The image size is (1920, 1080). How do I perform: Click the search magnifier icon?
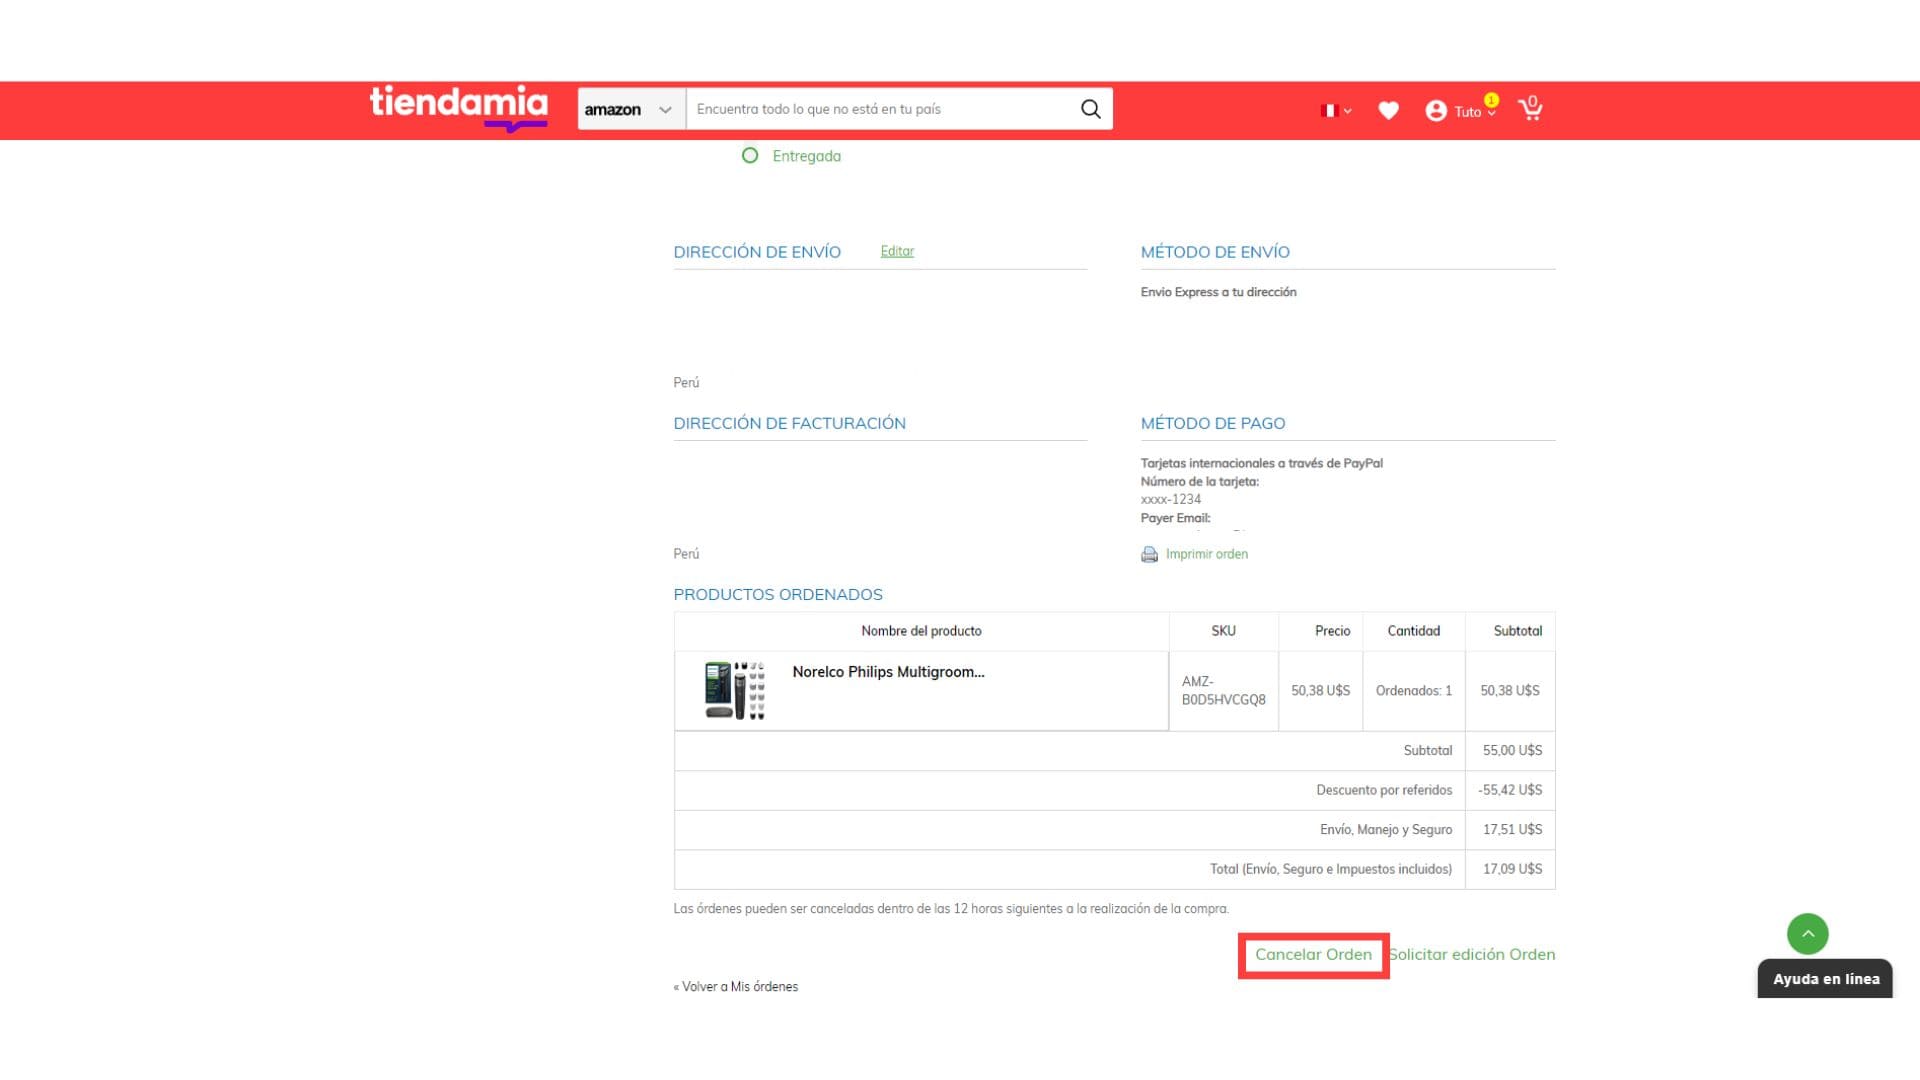coord(1090,109)
